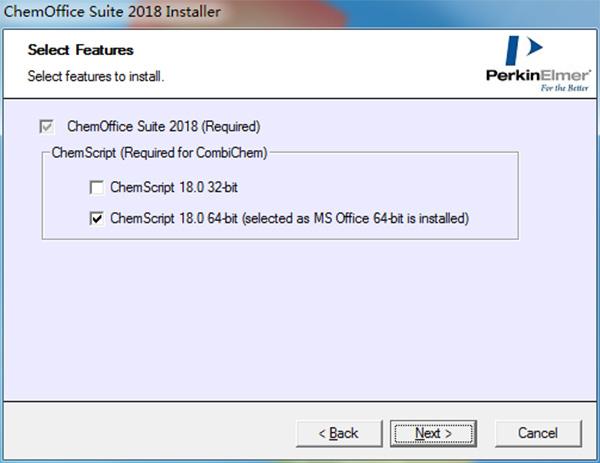The height and width of the screenshot is (463, 600).
Task: Click the 'ChemScript (Required for CombiChem)' group label
Action: (159, 153)
